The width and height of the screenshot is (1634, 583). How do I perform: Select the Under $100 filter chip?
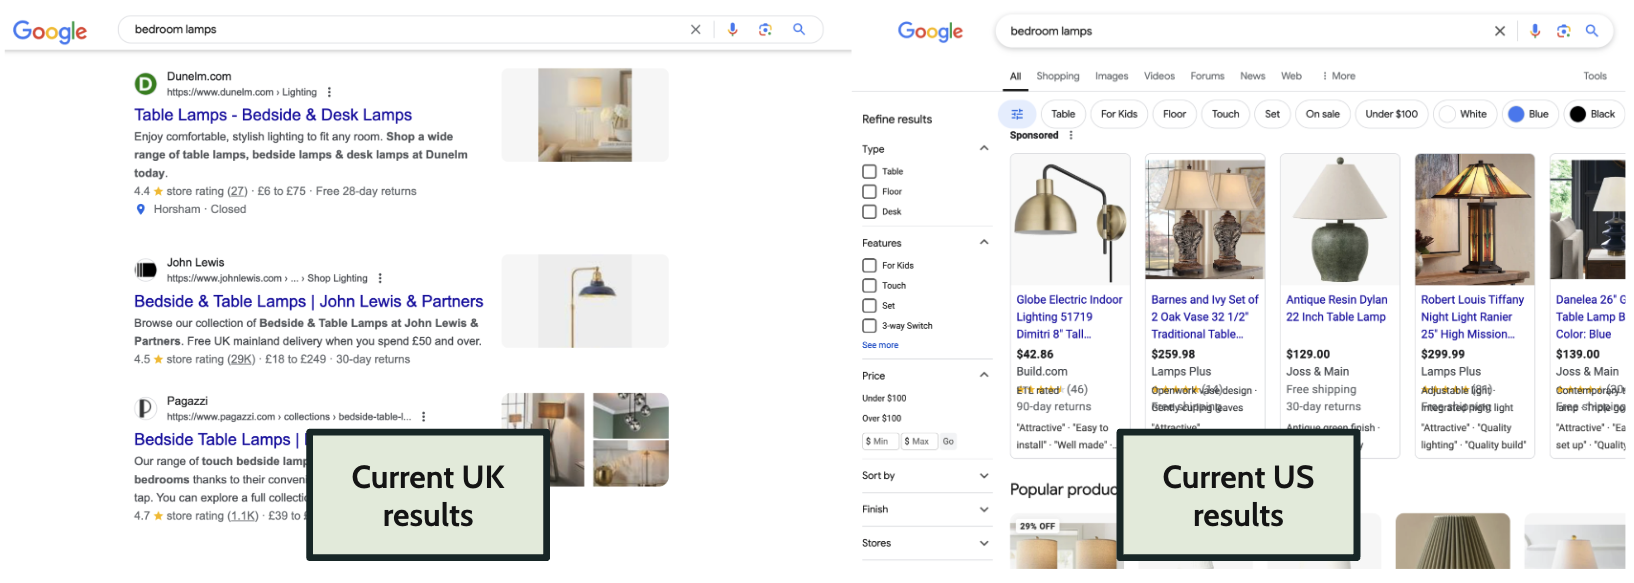(x=1391, y=114)
